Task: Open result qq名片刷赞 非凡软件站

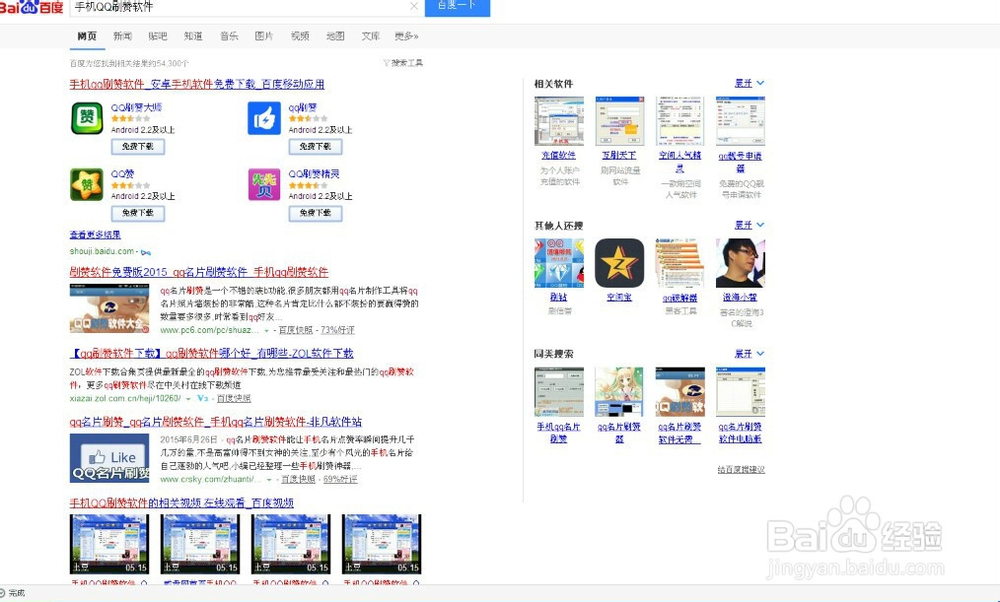Action: coord(216,422)
